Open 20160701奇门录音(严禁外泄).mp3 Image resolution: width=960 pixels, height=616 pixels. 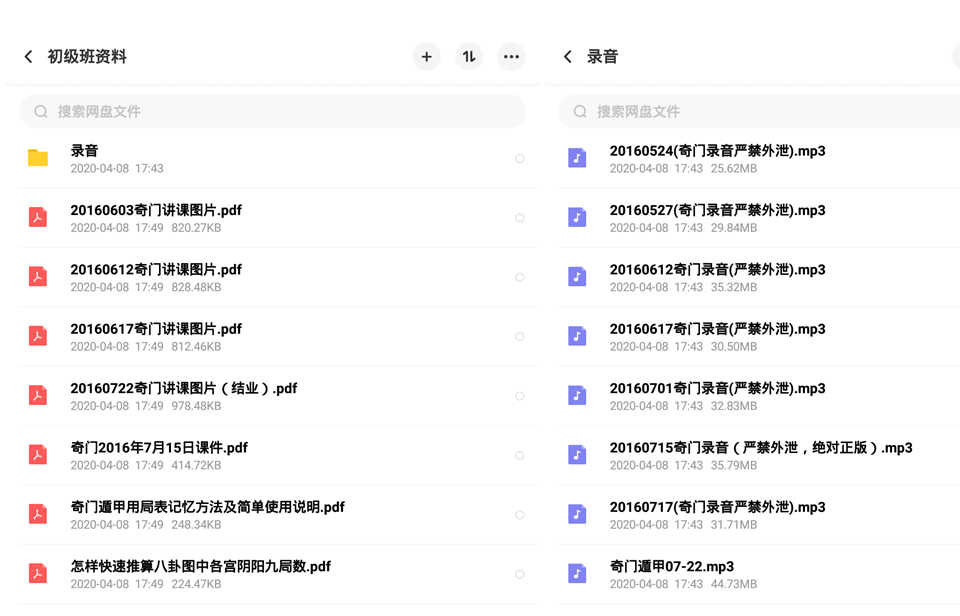(718, 388)
